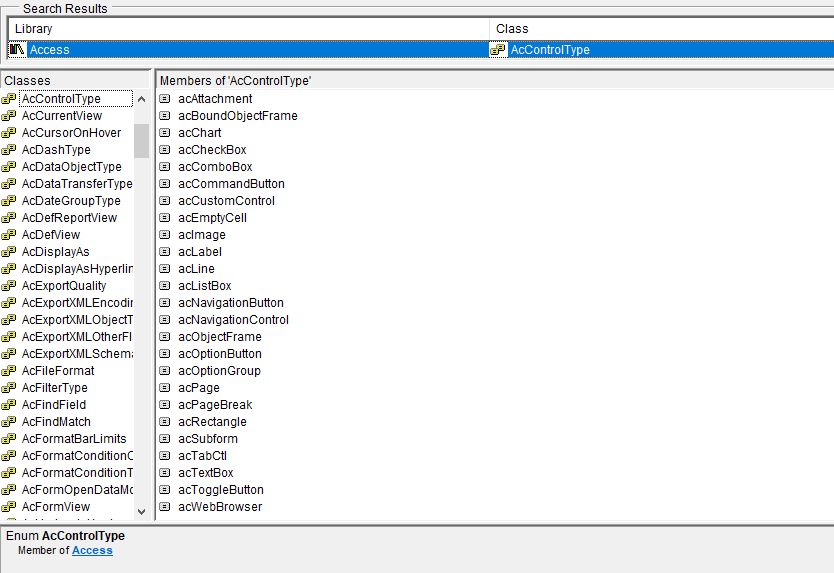Select the acPage member
Viewport: 834px width, 573px height.
tap(198, 388)
